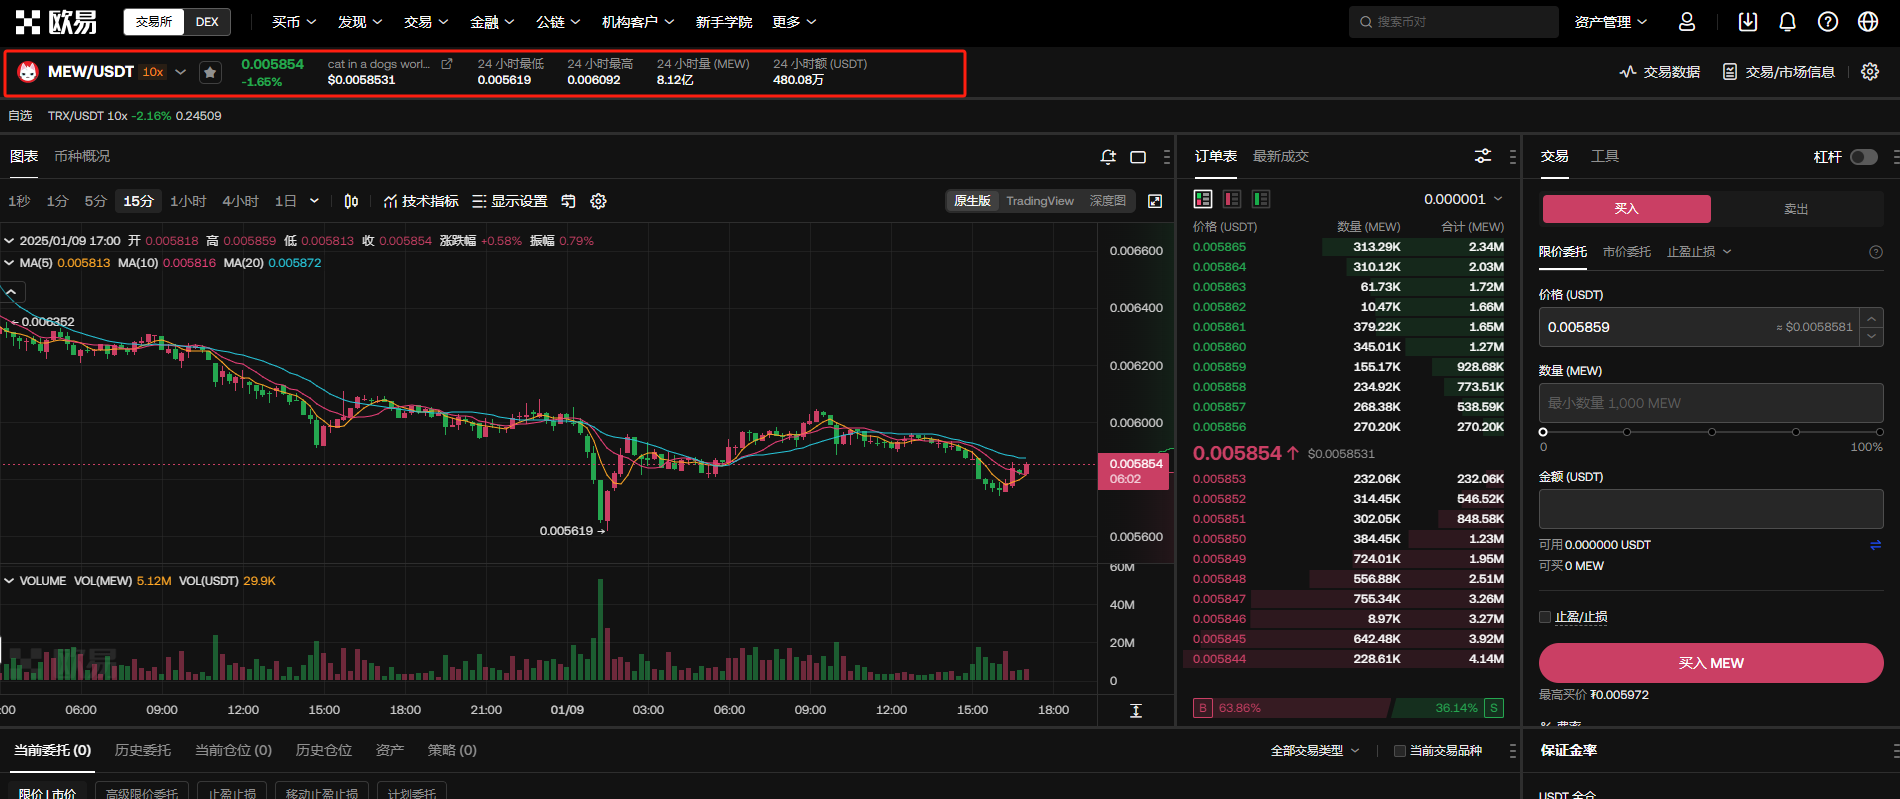Select the candlestick chart type icon

(x=351, y=201)
